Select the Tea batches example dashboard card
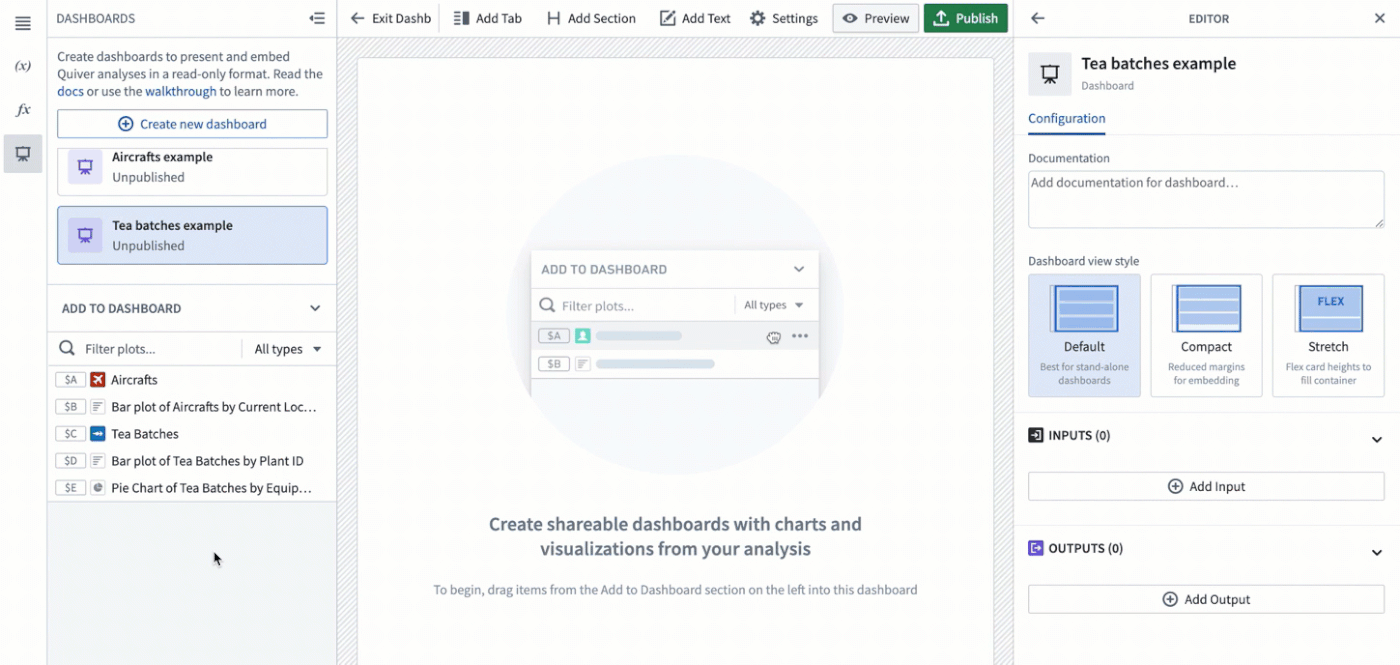 tap(192, 235)
